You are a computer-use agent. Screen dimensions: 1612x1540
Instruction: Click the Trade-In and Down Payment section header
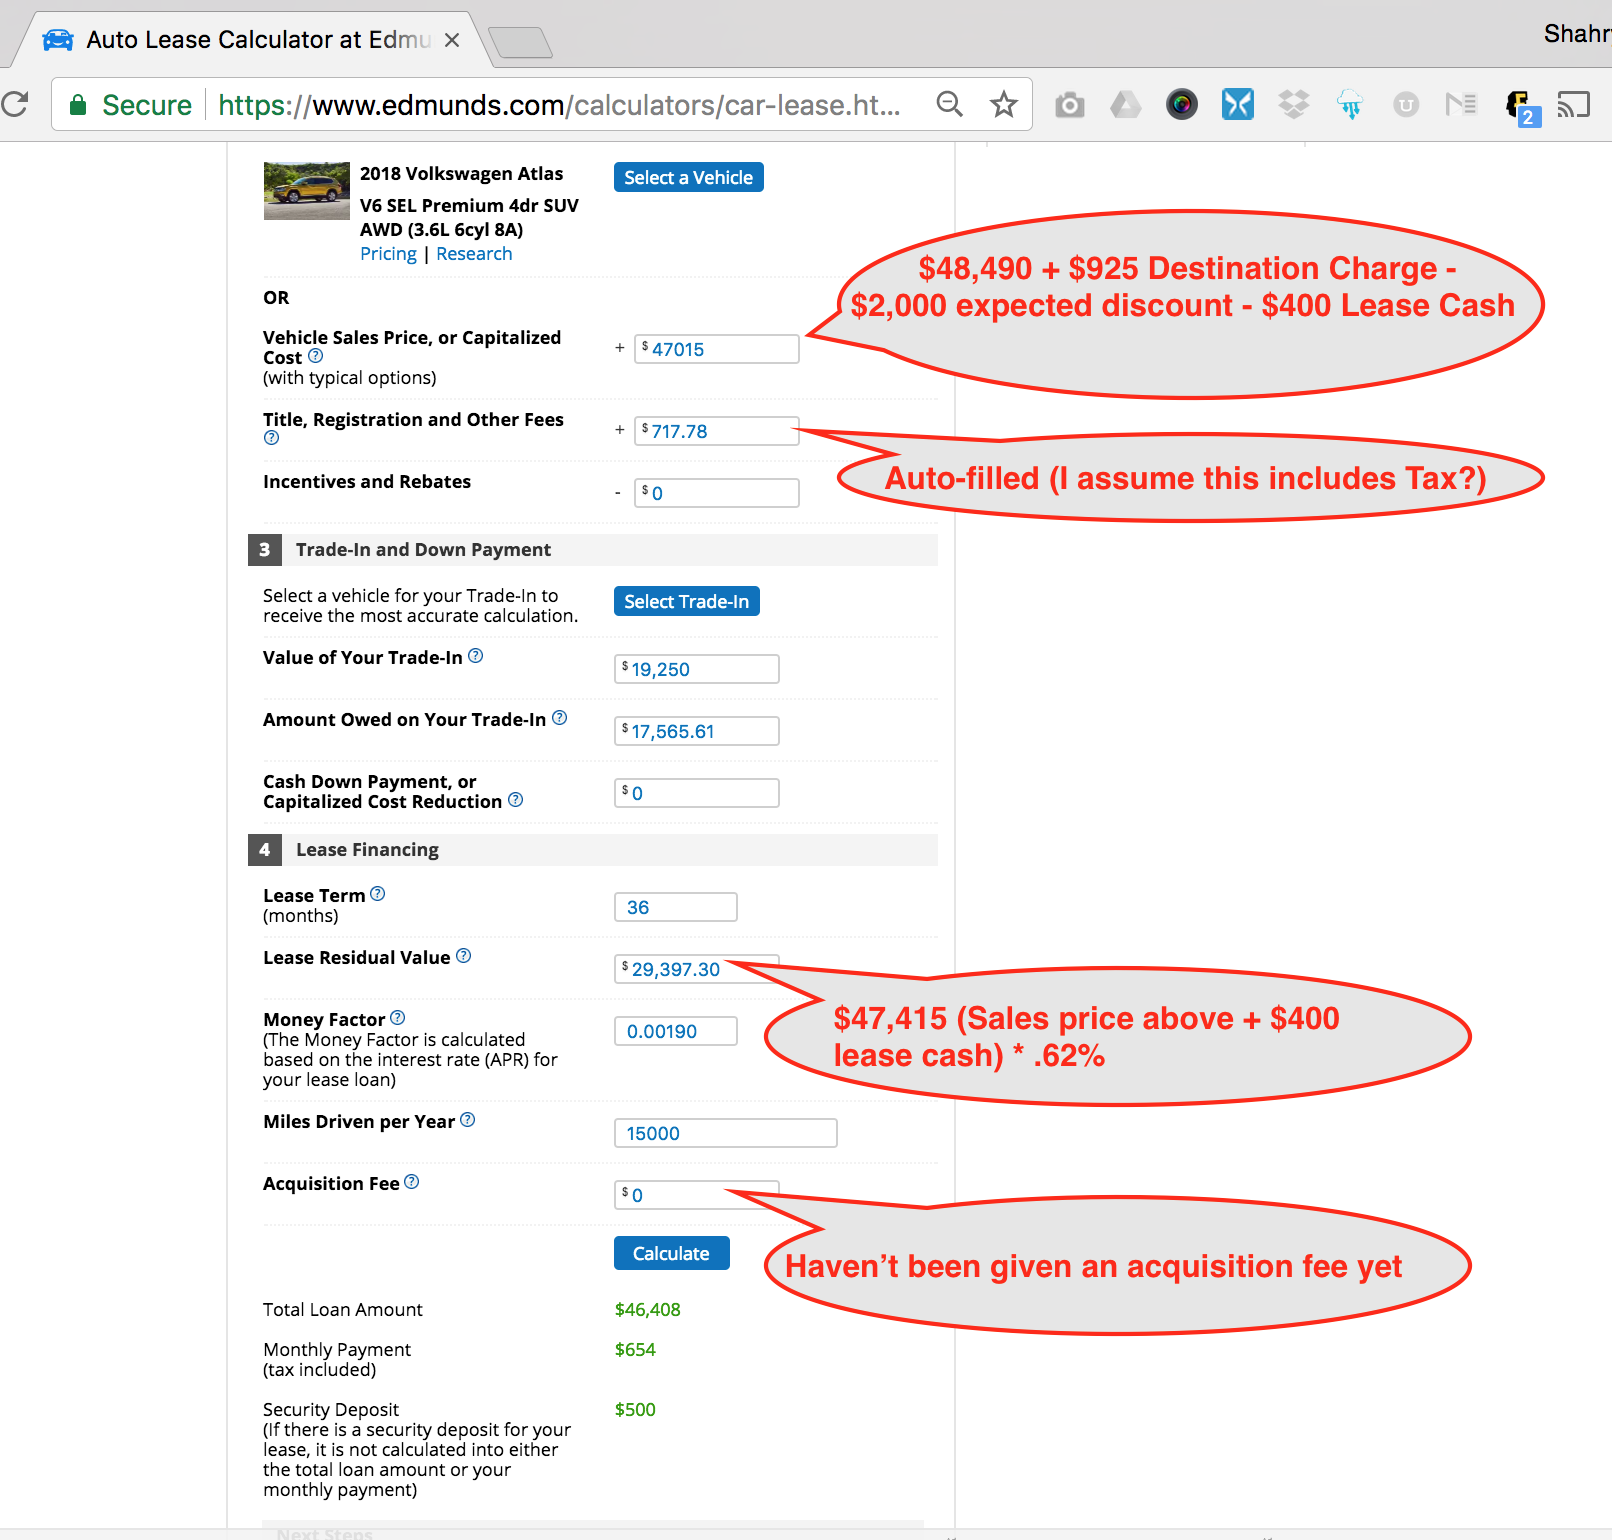coord(593,549)
